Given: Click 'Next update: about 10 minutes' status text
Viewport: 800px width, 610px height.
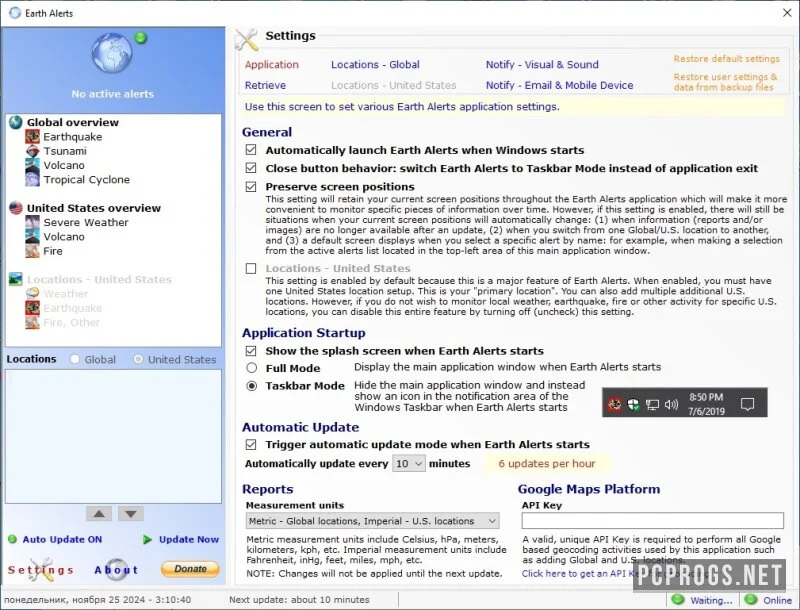Looking at the screenshot, I should [x=299, y=599].
